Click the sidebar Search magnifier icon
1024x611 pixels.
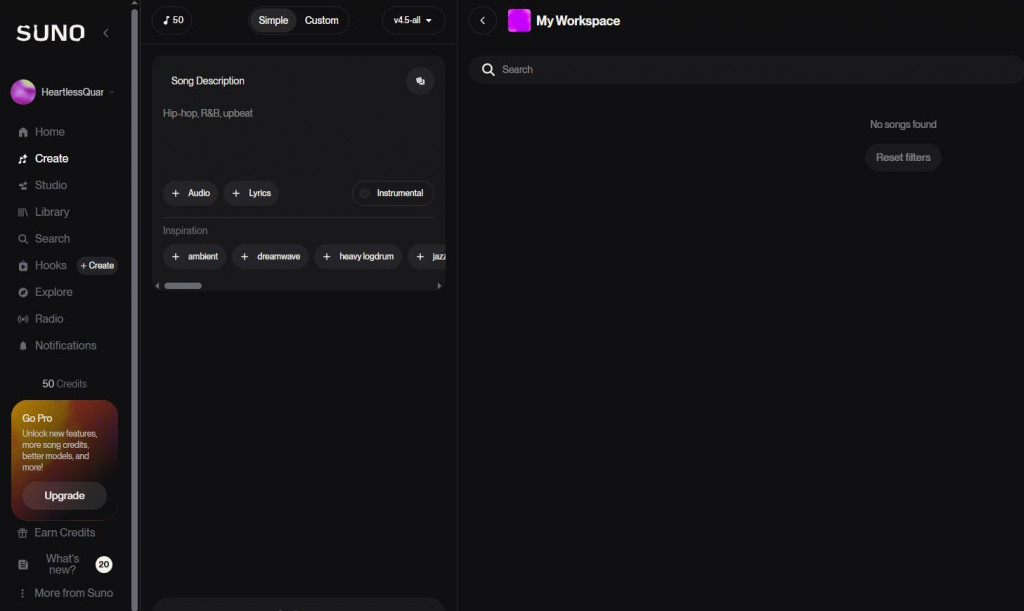pos(23,240)
